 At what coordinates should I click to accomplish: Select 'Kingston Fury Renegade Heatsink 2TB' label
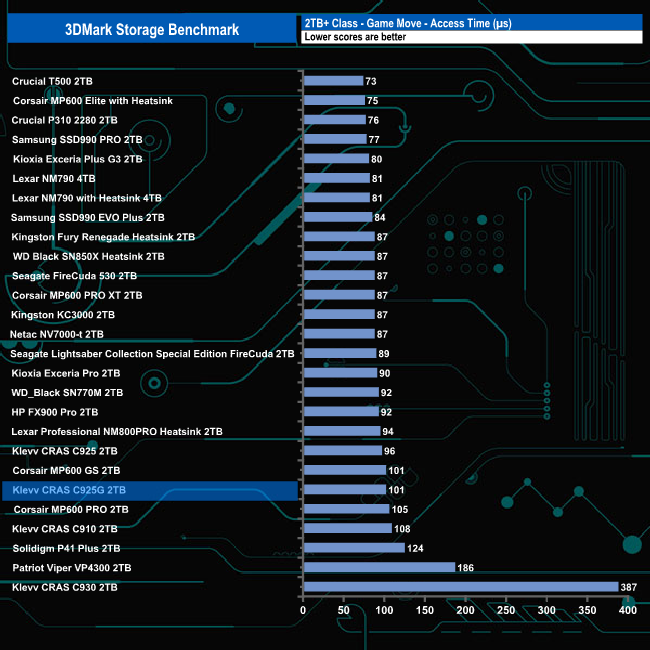click(x=103, y=237)
